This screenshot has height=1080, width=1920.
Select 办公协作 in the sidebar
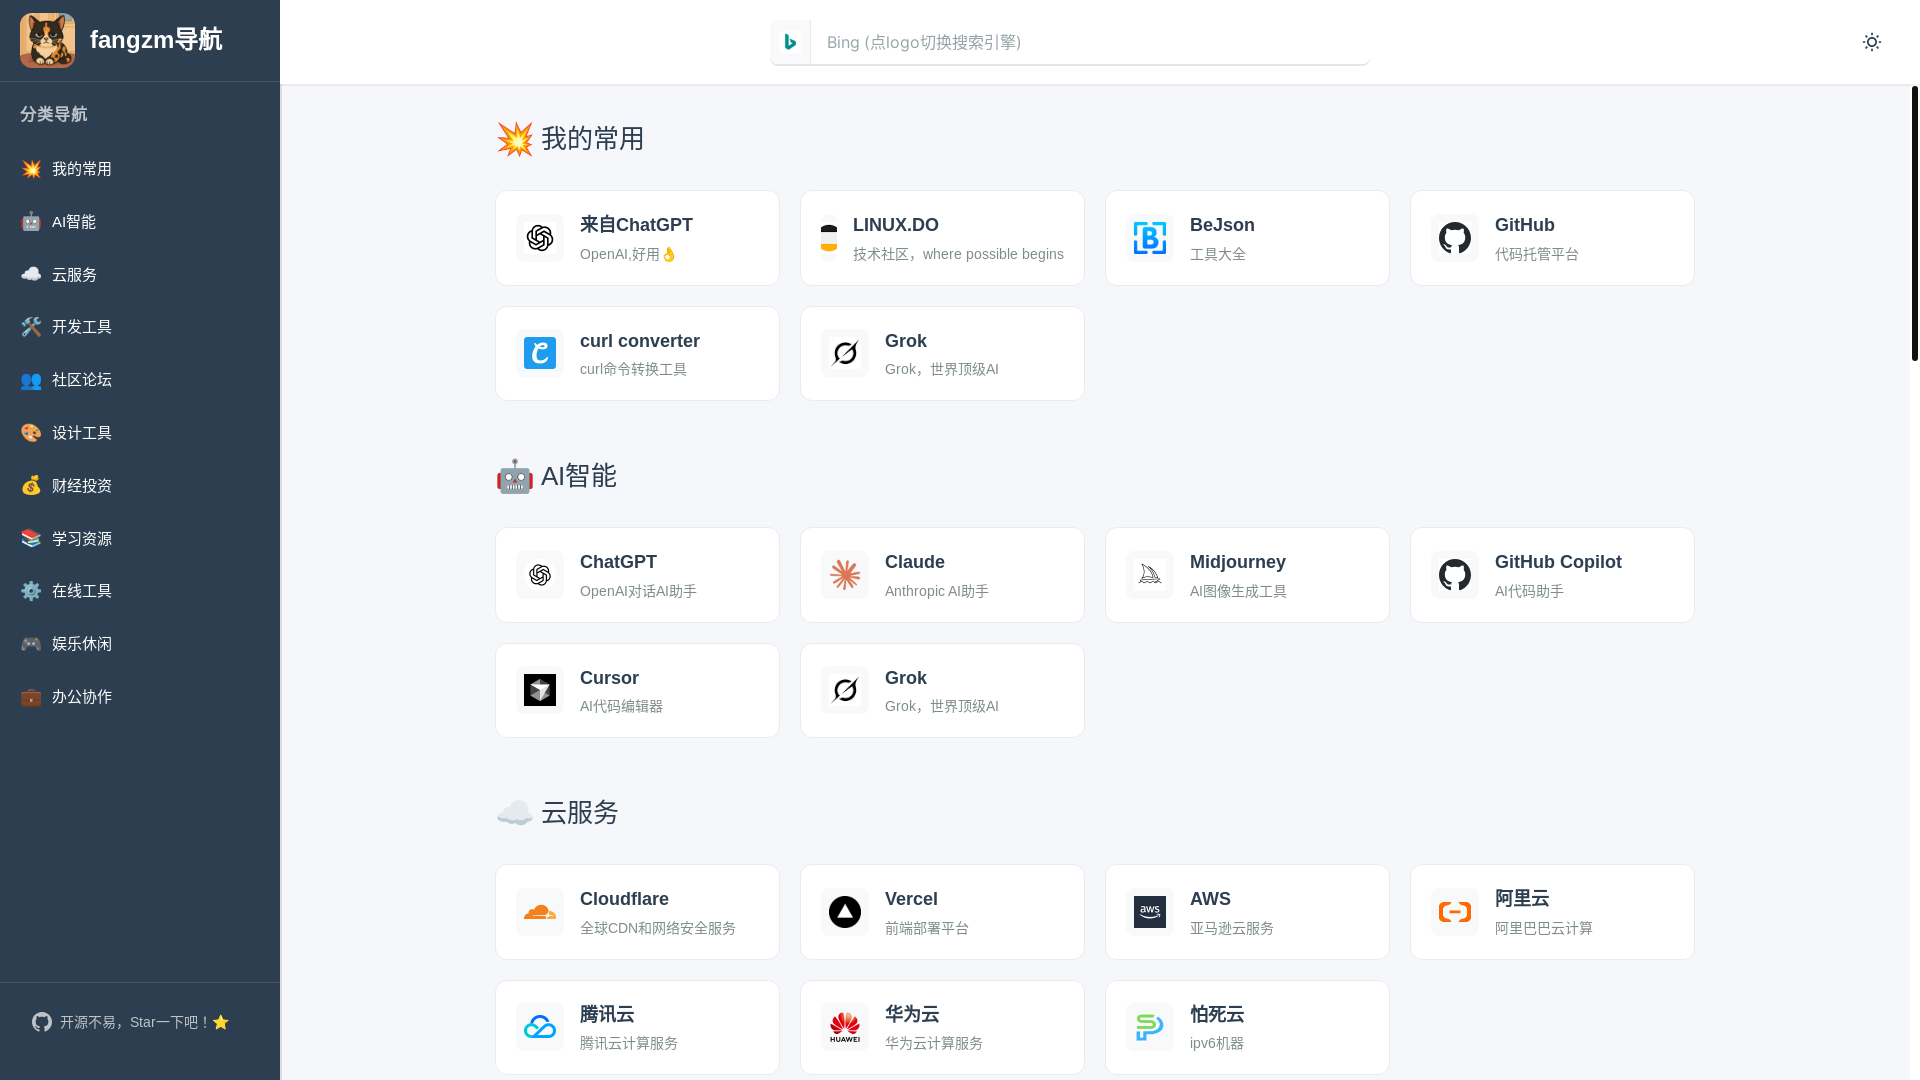tap(140, 697)
